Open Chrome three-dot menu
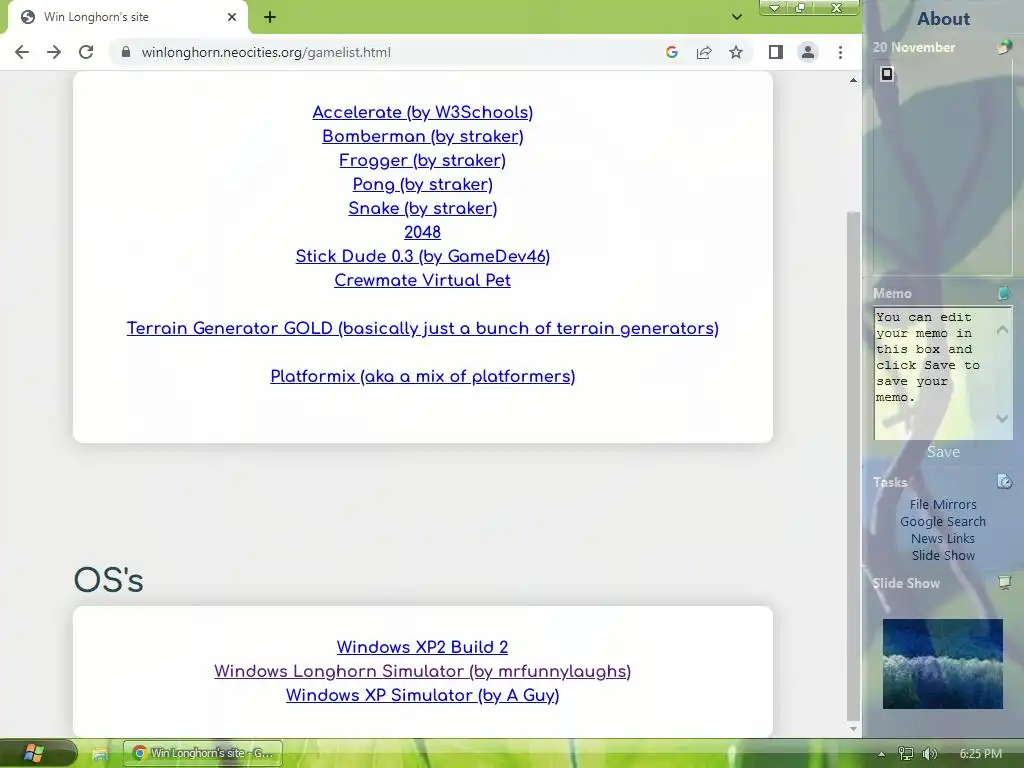 tap(840, 52)
